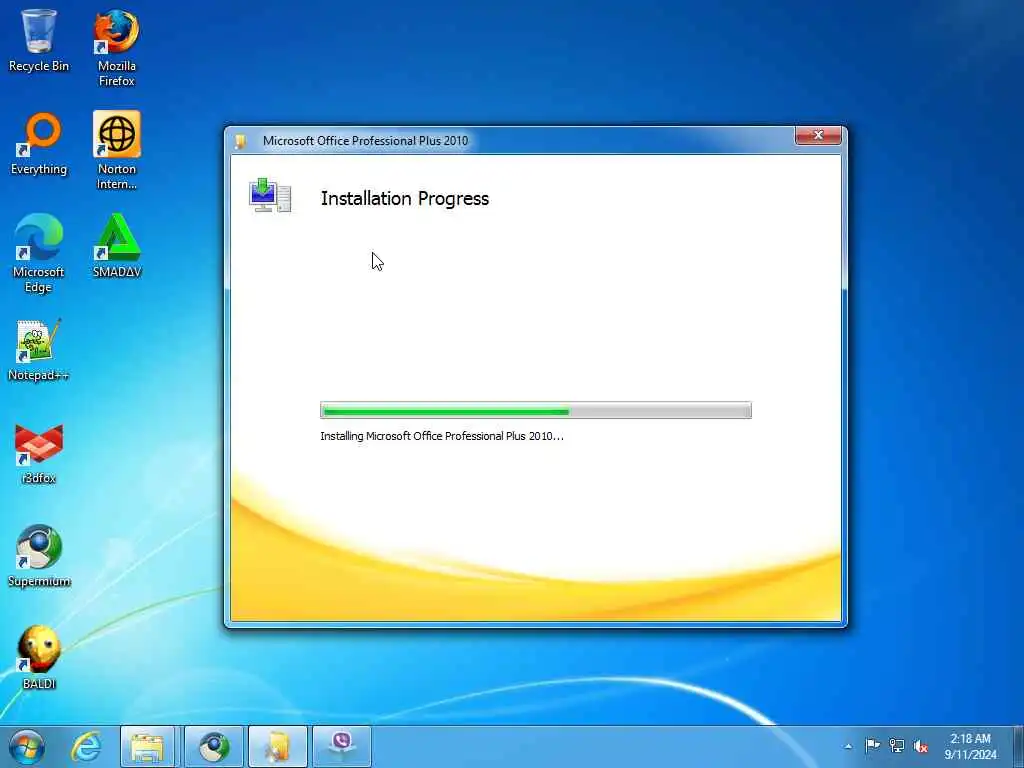Viewport: 1024px width, 768px height.
Task: Select the Norton Internet desktop shortcut
Action: point(116,150)
